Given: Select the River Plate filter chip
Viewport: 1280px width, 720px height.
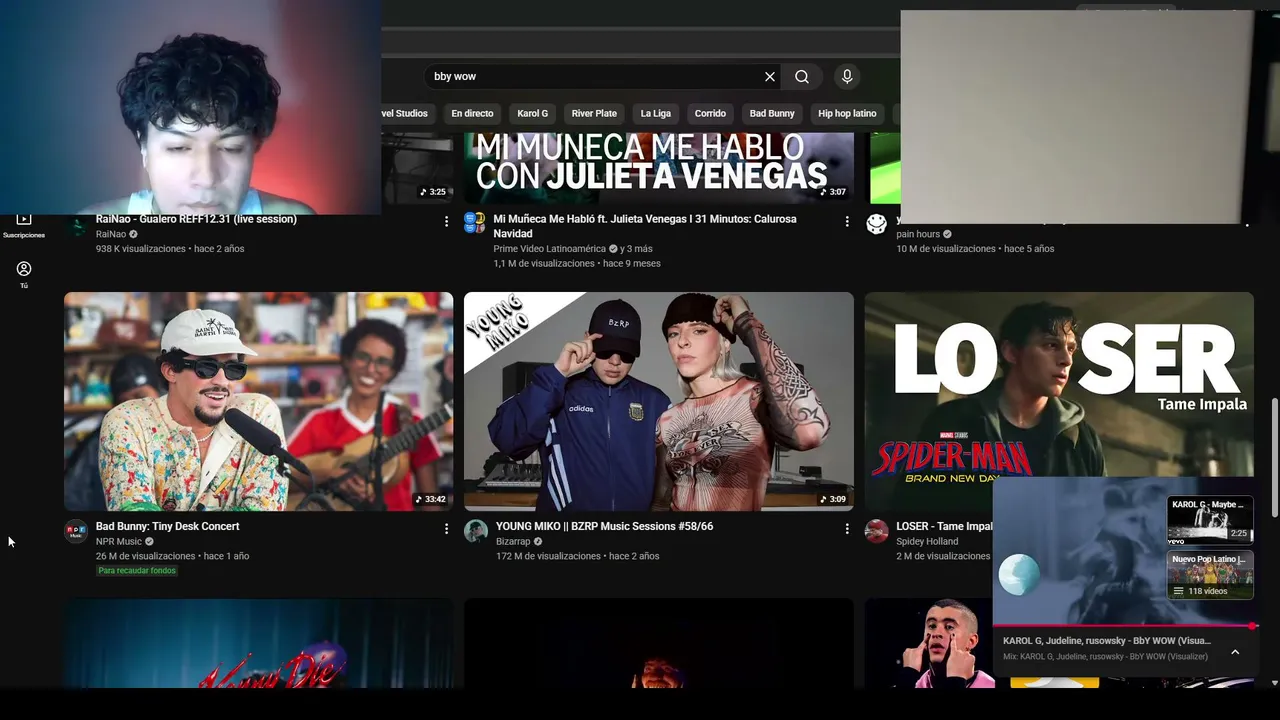Looking at the screenshot, I should [x=594, y=114].
